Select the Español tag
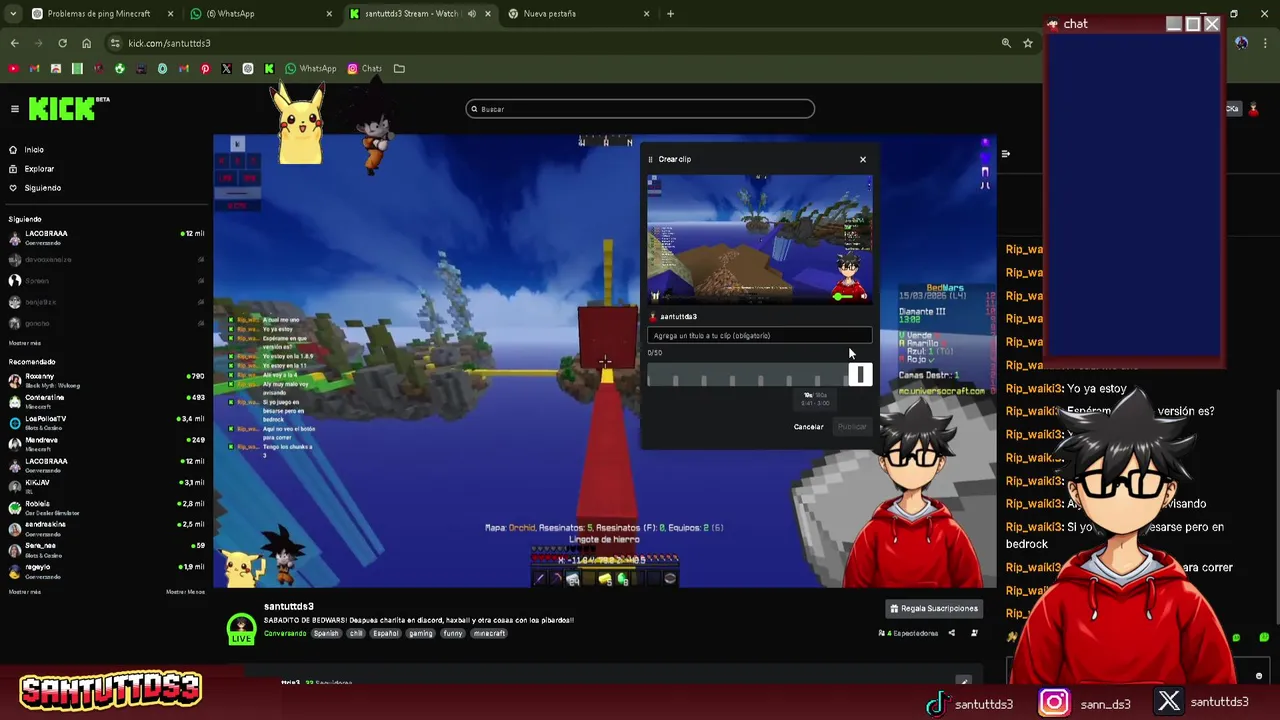This screenshot has width=1280, height=720. click(386, 633)
